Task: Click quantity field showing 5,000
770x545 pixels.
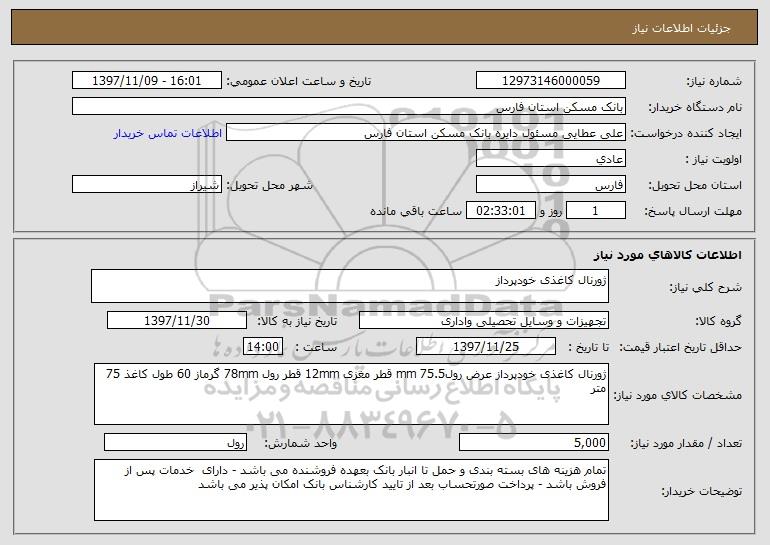Action: (534, 442)
